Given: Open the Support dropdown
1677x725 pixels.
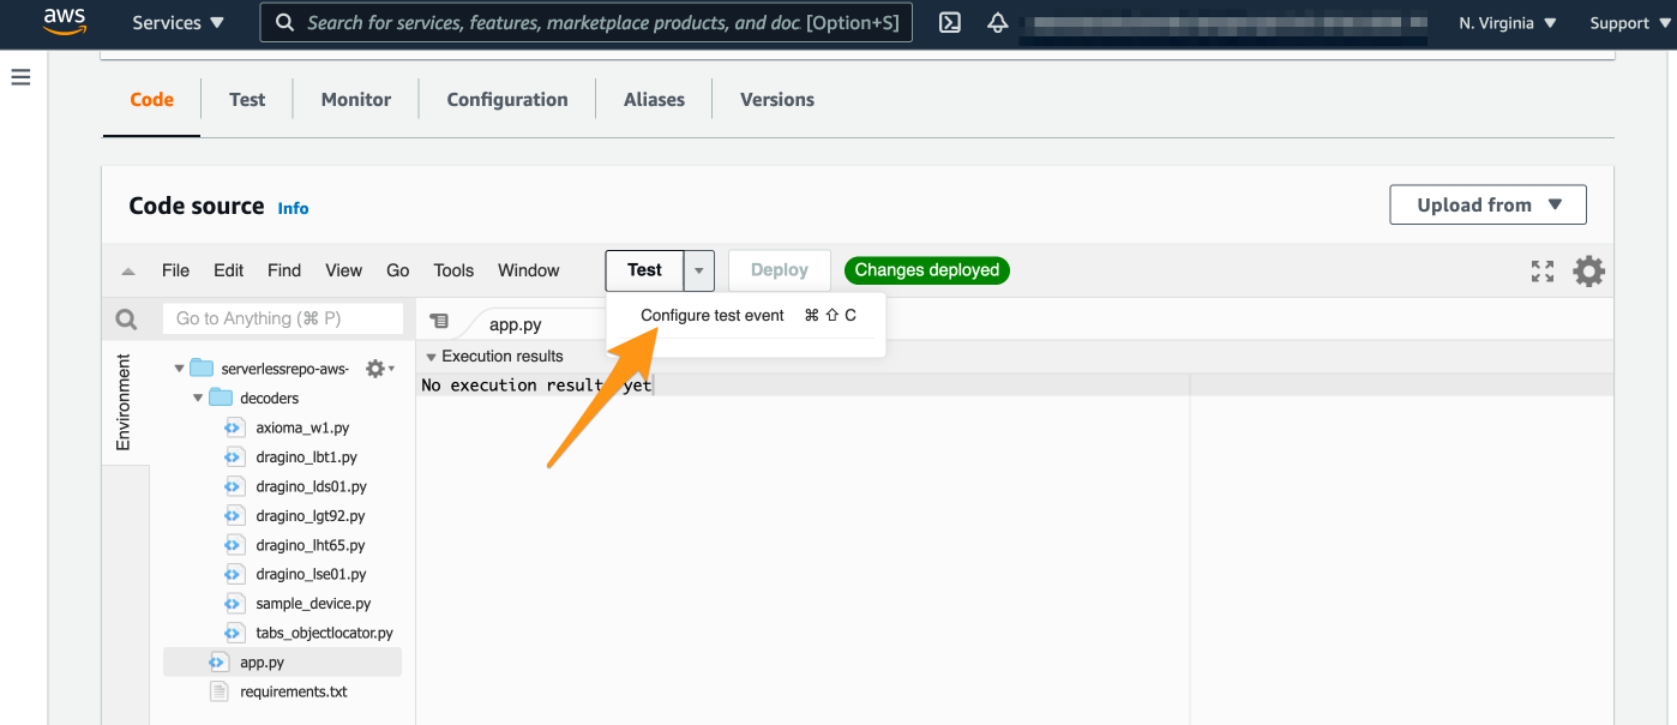Looking at the screenshot, I should click(1630, 22).
